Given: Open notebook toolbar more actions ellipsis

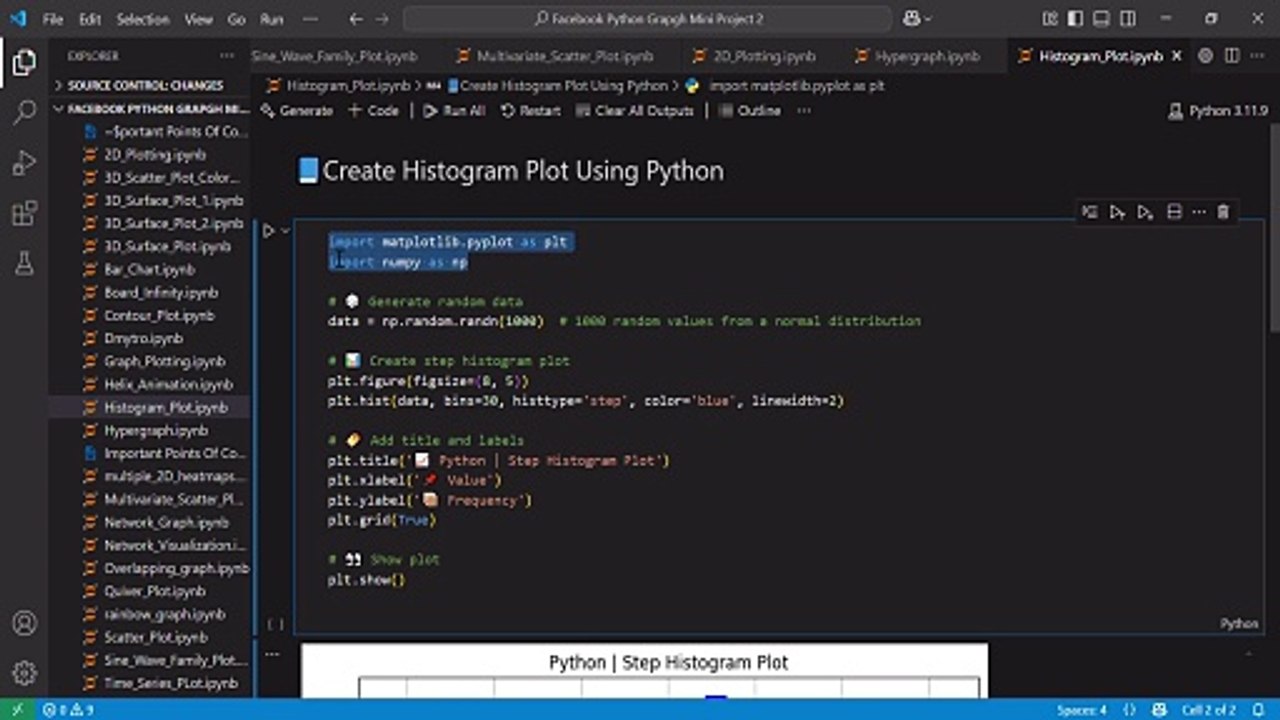Looking at the screenshot, I should (804, 110).
